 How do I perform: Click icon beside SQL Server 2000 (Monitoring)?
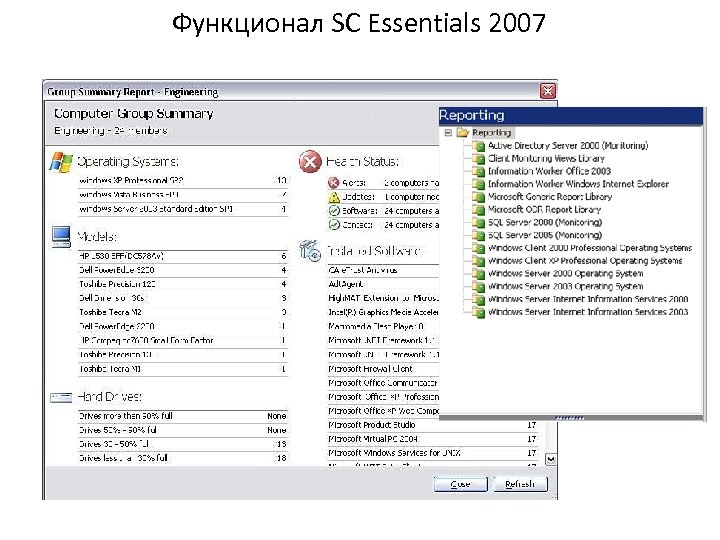tap(479, 223)
